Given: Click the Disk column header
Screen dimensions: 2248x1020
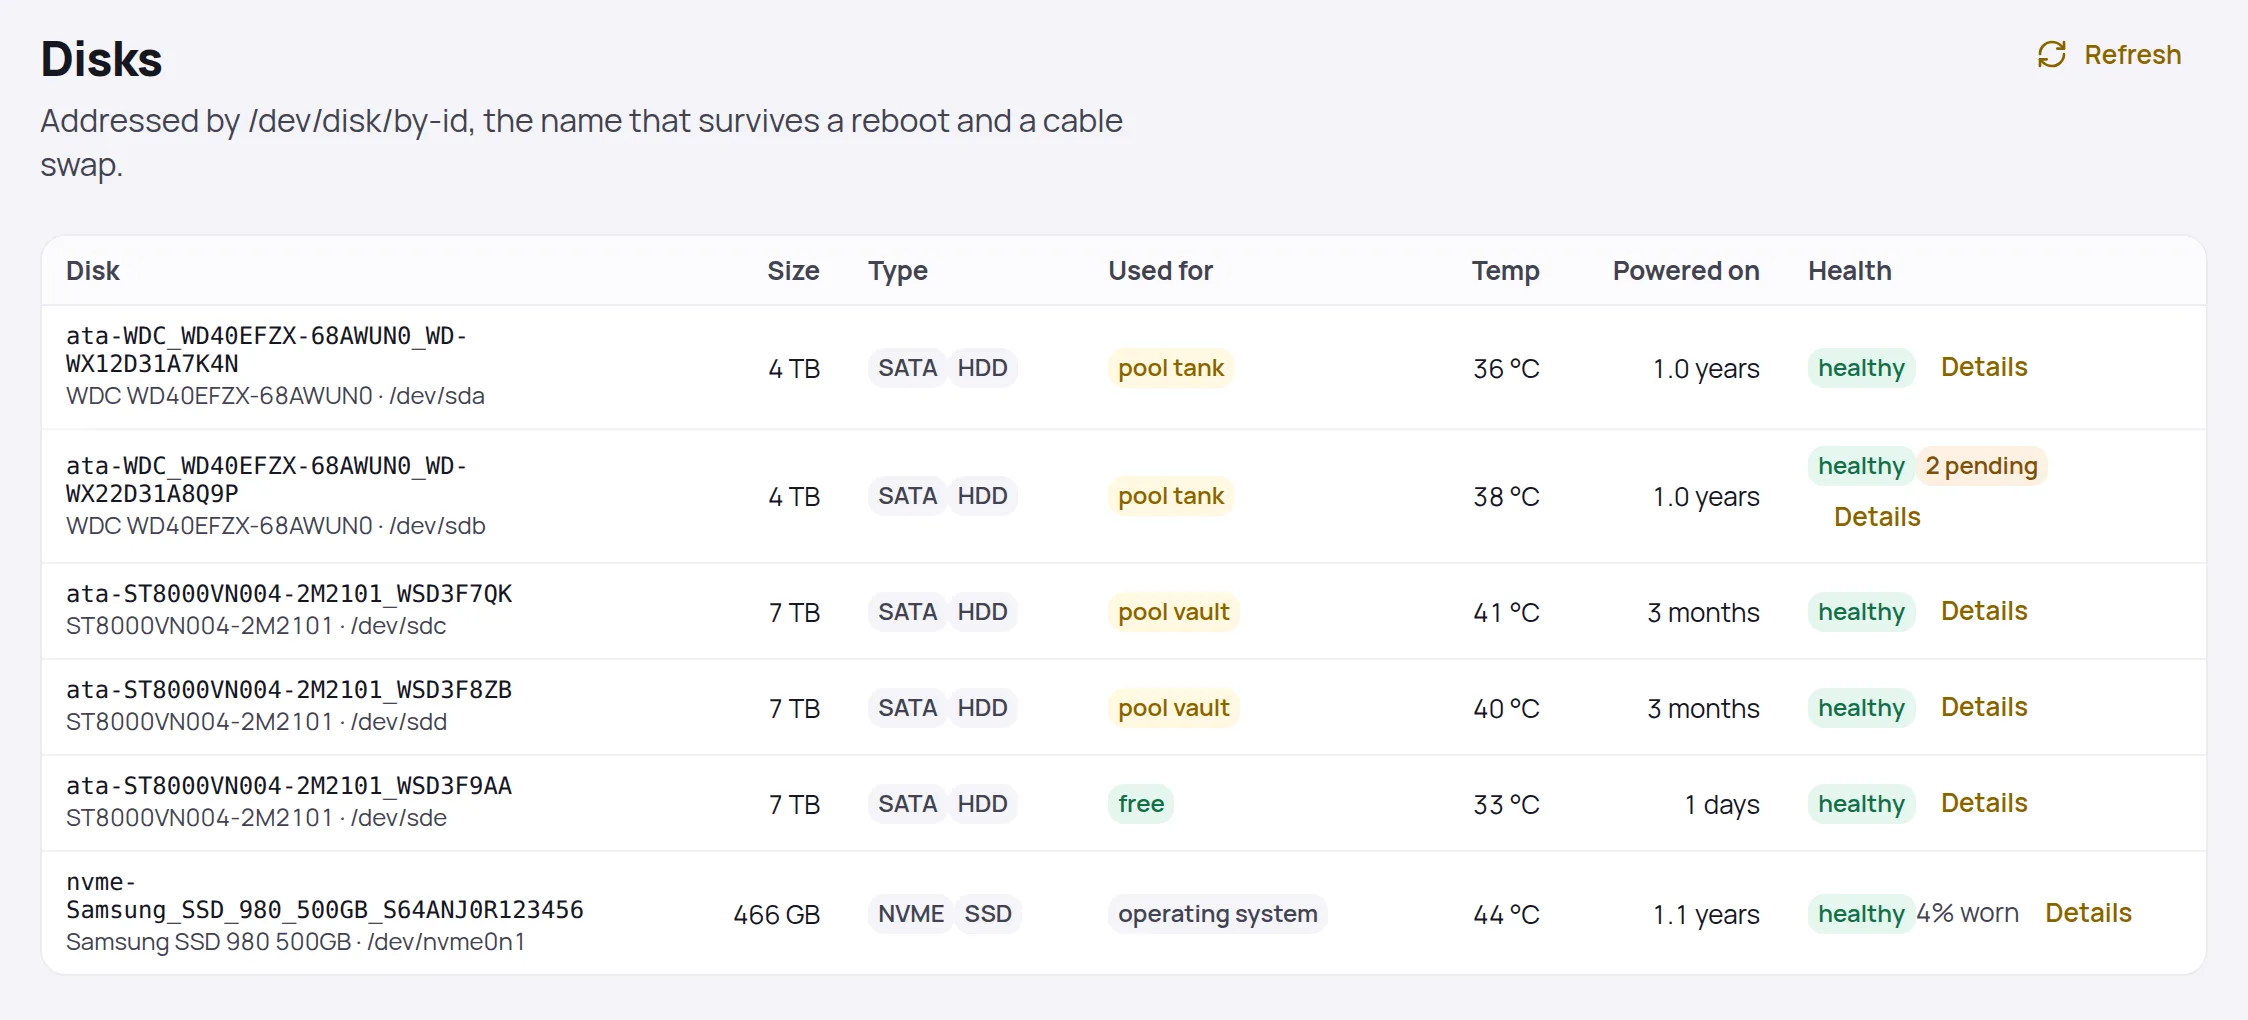Looking at the screenshot, I should (93, 271).
